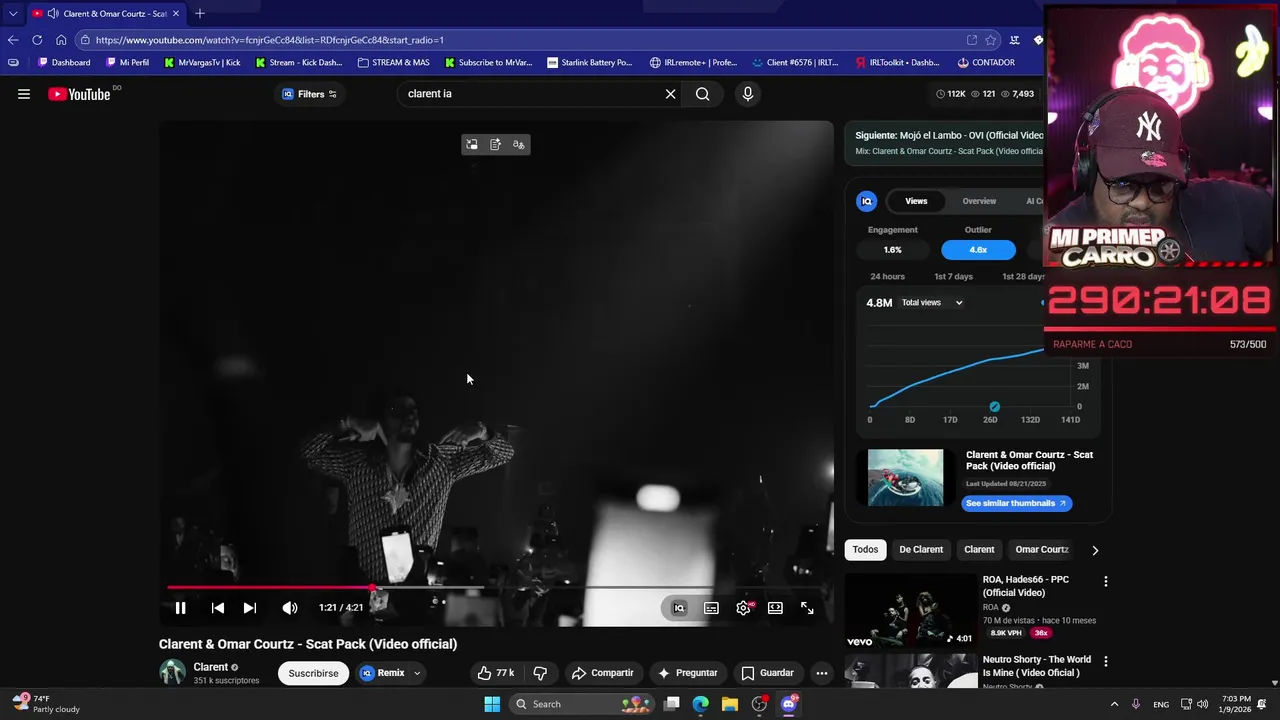Skip to the previous video
The width and height of the screenshot is (1280, 720).
217,608
